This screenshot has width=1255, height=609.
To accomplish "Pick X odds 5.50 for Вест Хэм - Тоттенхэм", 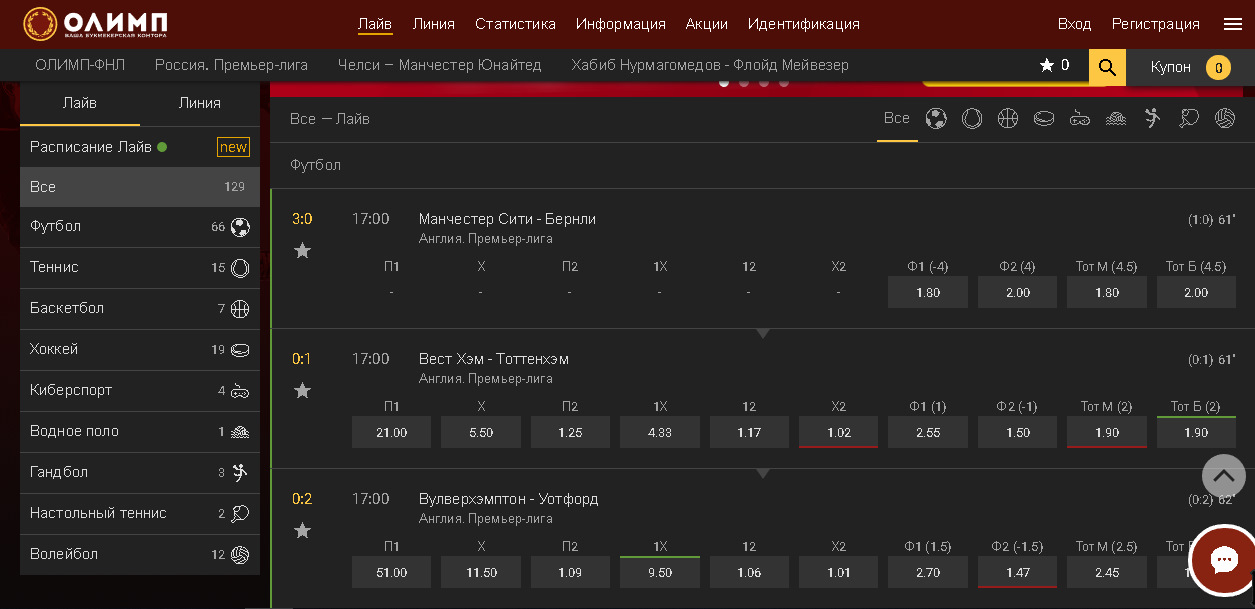I will click(481, 433).
